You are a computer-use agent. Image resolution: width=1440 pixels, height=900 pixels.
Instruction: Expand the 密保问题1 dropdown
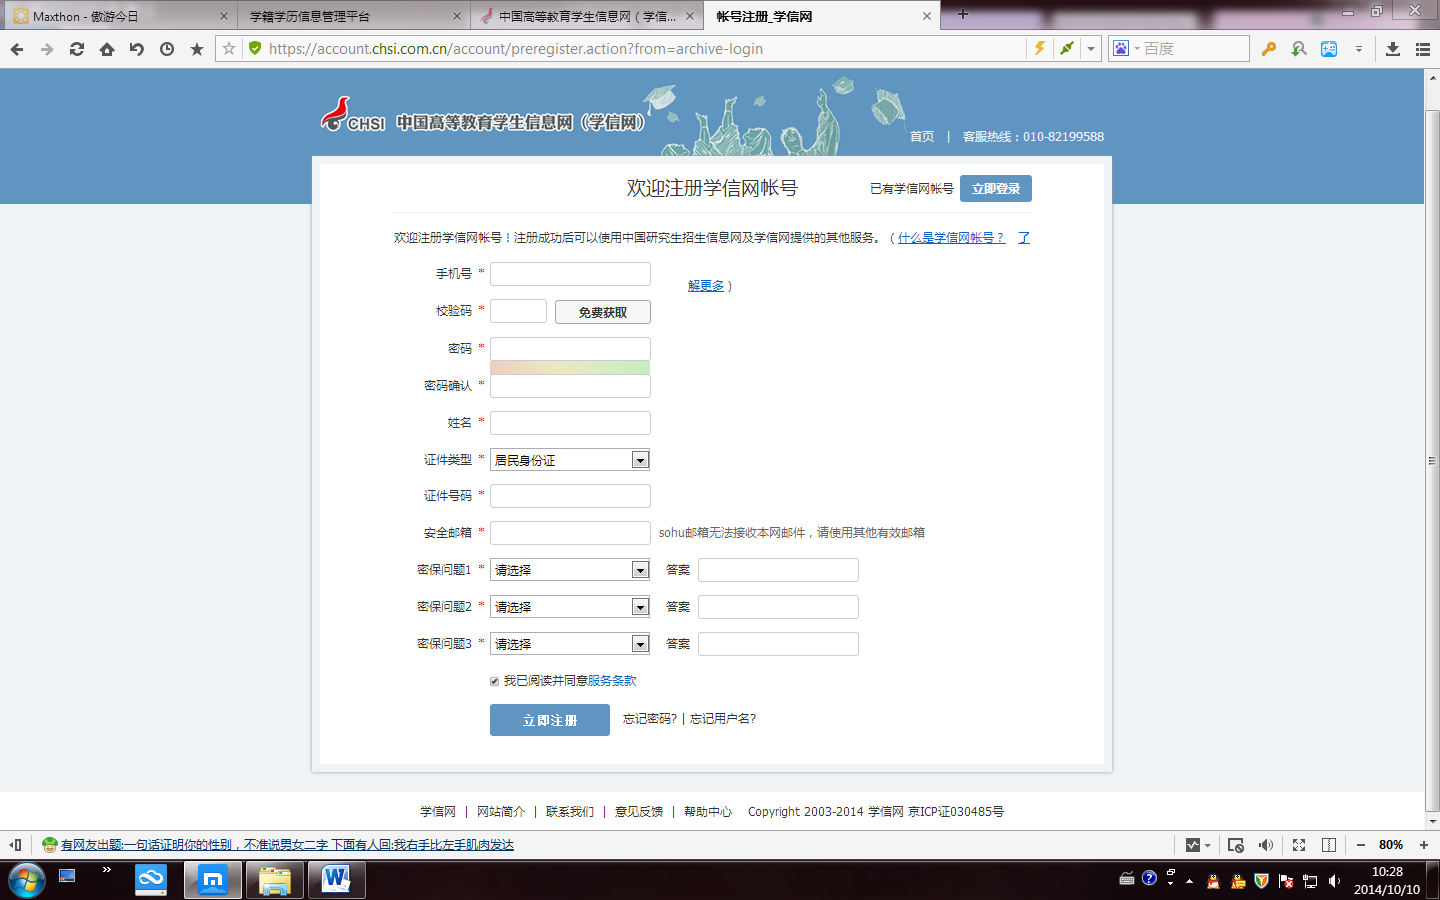pos(570,570)
